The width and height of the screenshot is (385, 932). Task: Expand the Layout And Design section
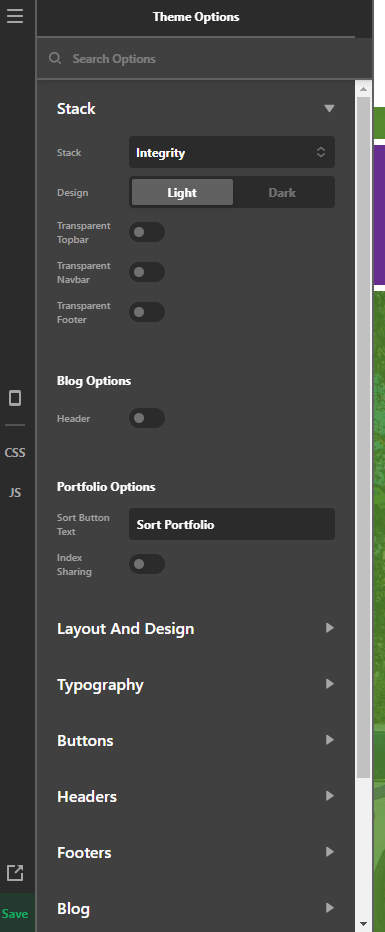196,628
